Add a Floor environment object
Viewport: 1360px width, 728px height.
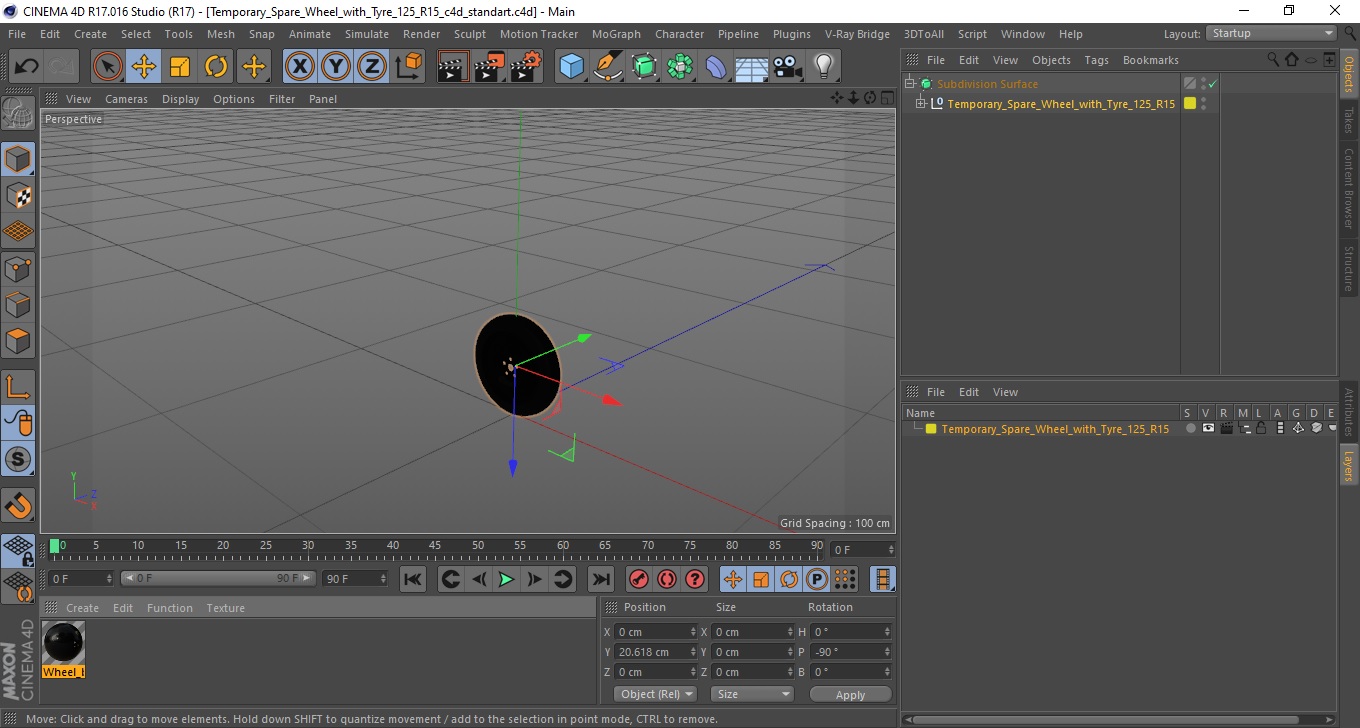click(x=751, y=67)
